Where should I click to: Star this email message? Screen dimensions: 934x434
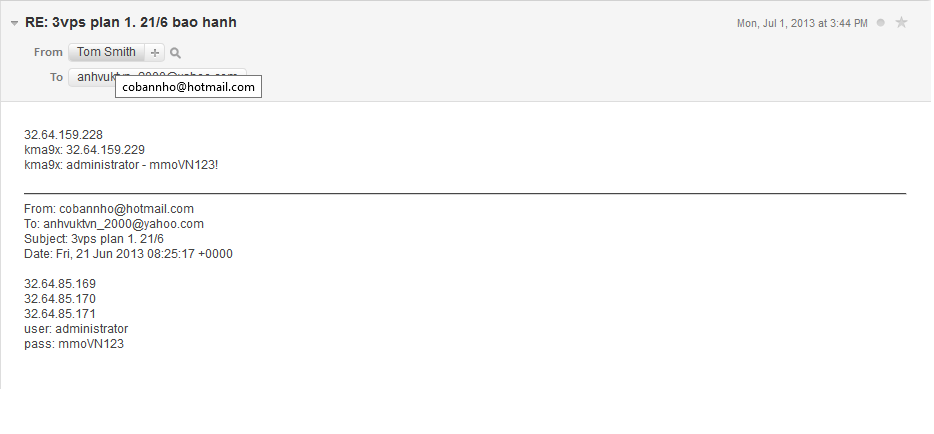coord(901,22)
